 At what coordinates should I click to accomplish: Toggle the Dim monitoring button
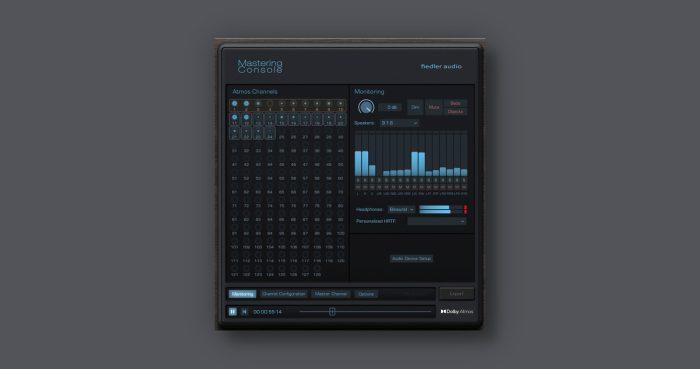pyautogui.click(x=415, y=108)
